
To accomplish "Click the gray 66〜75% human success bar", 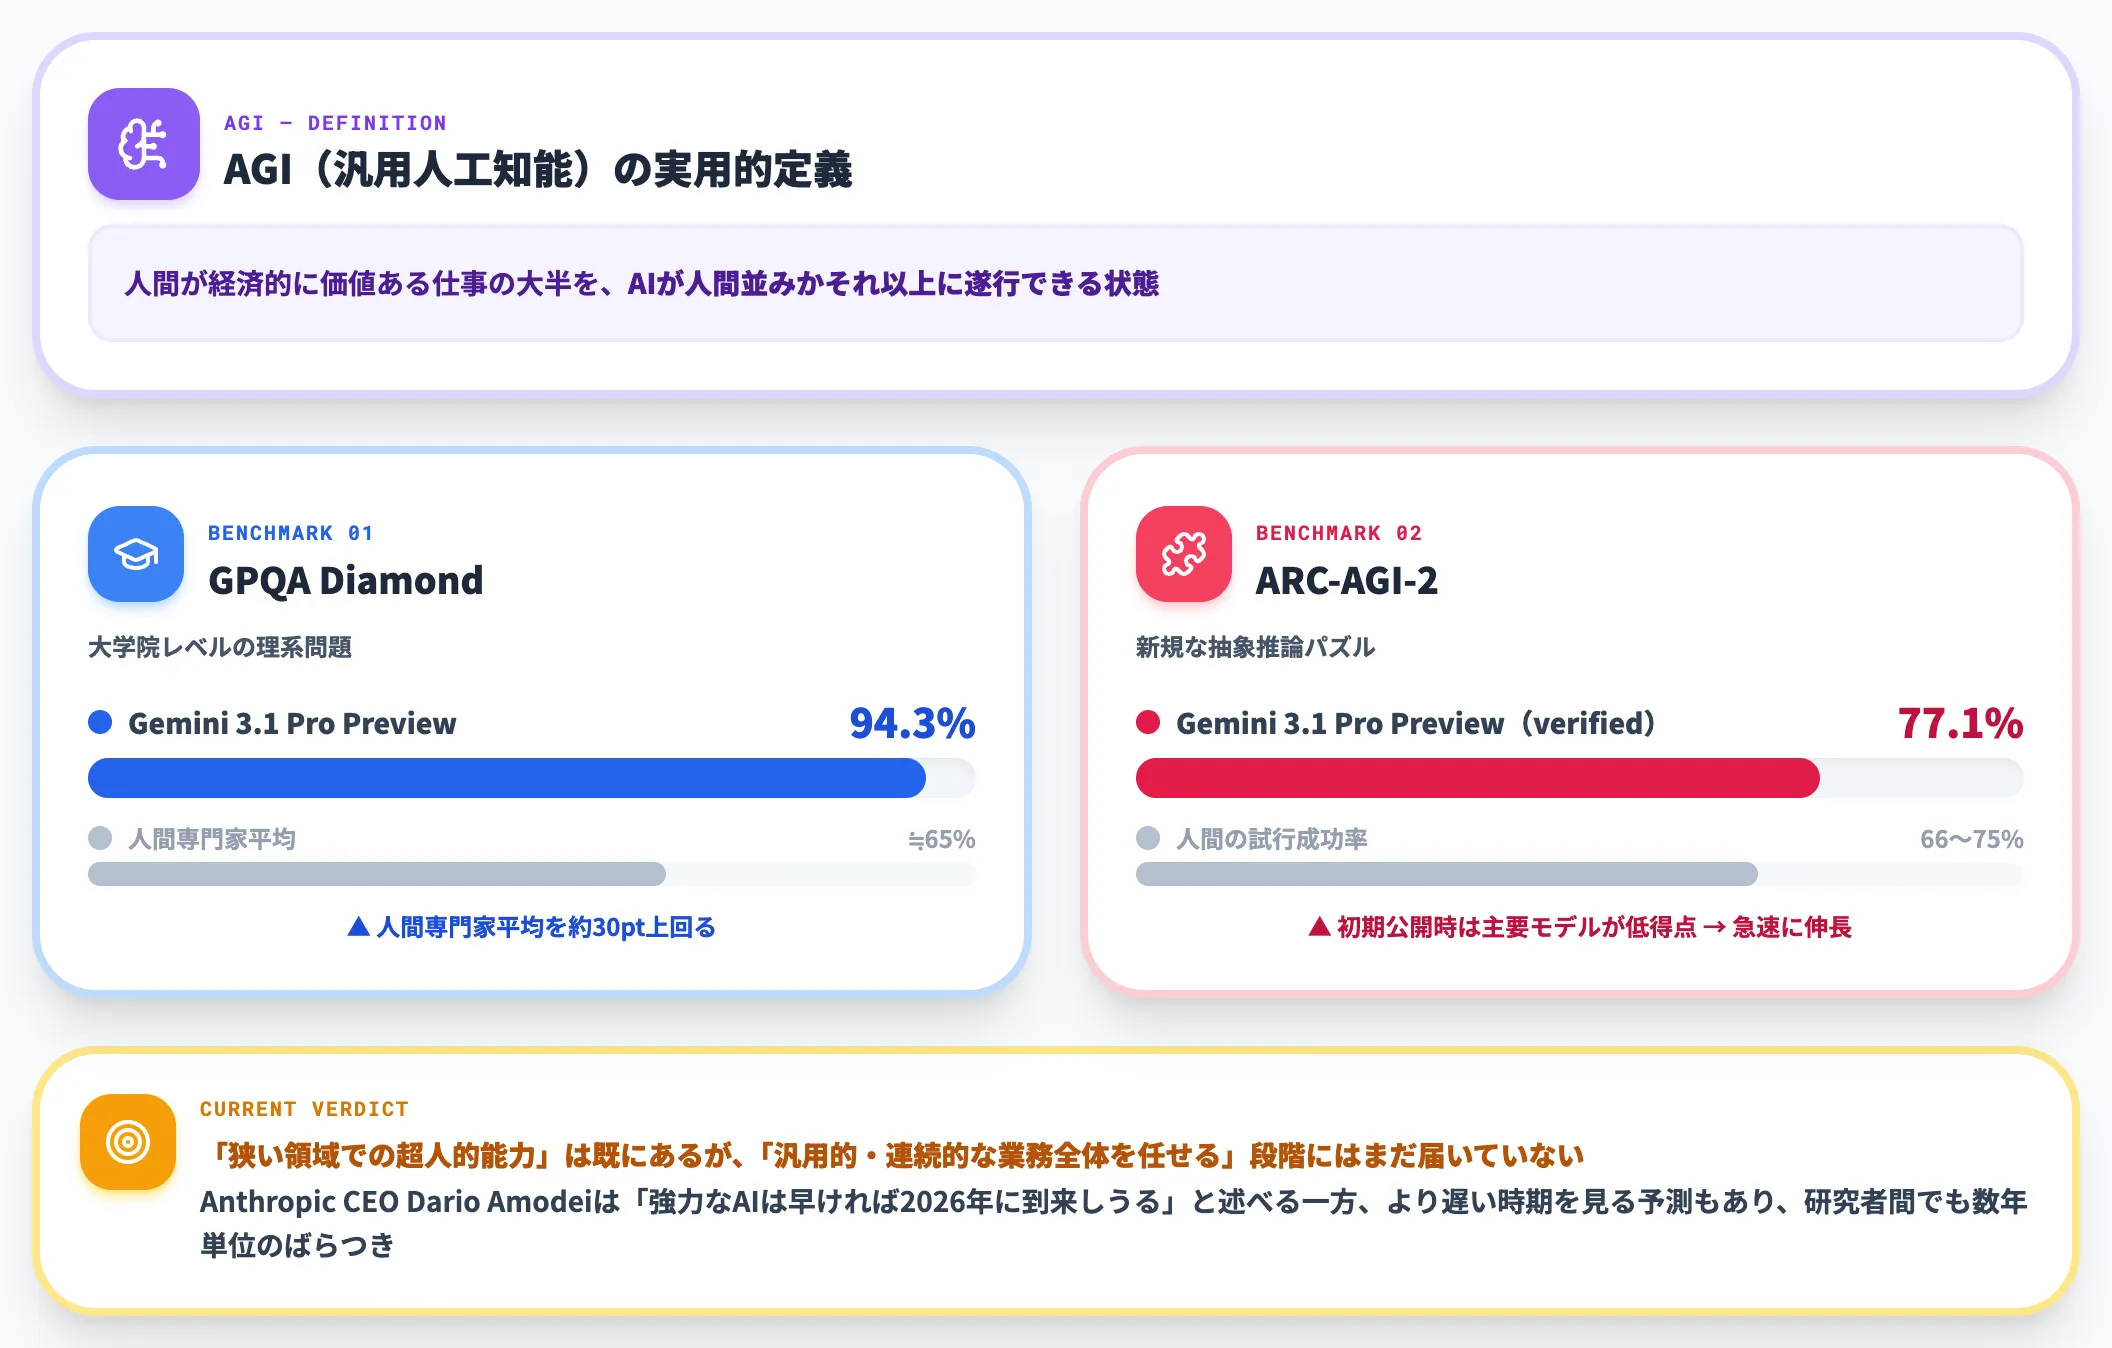I will click(x=1447, y=874).
